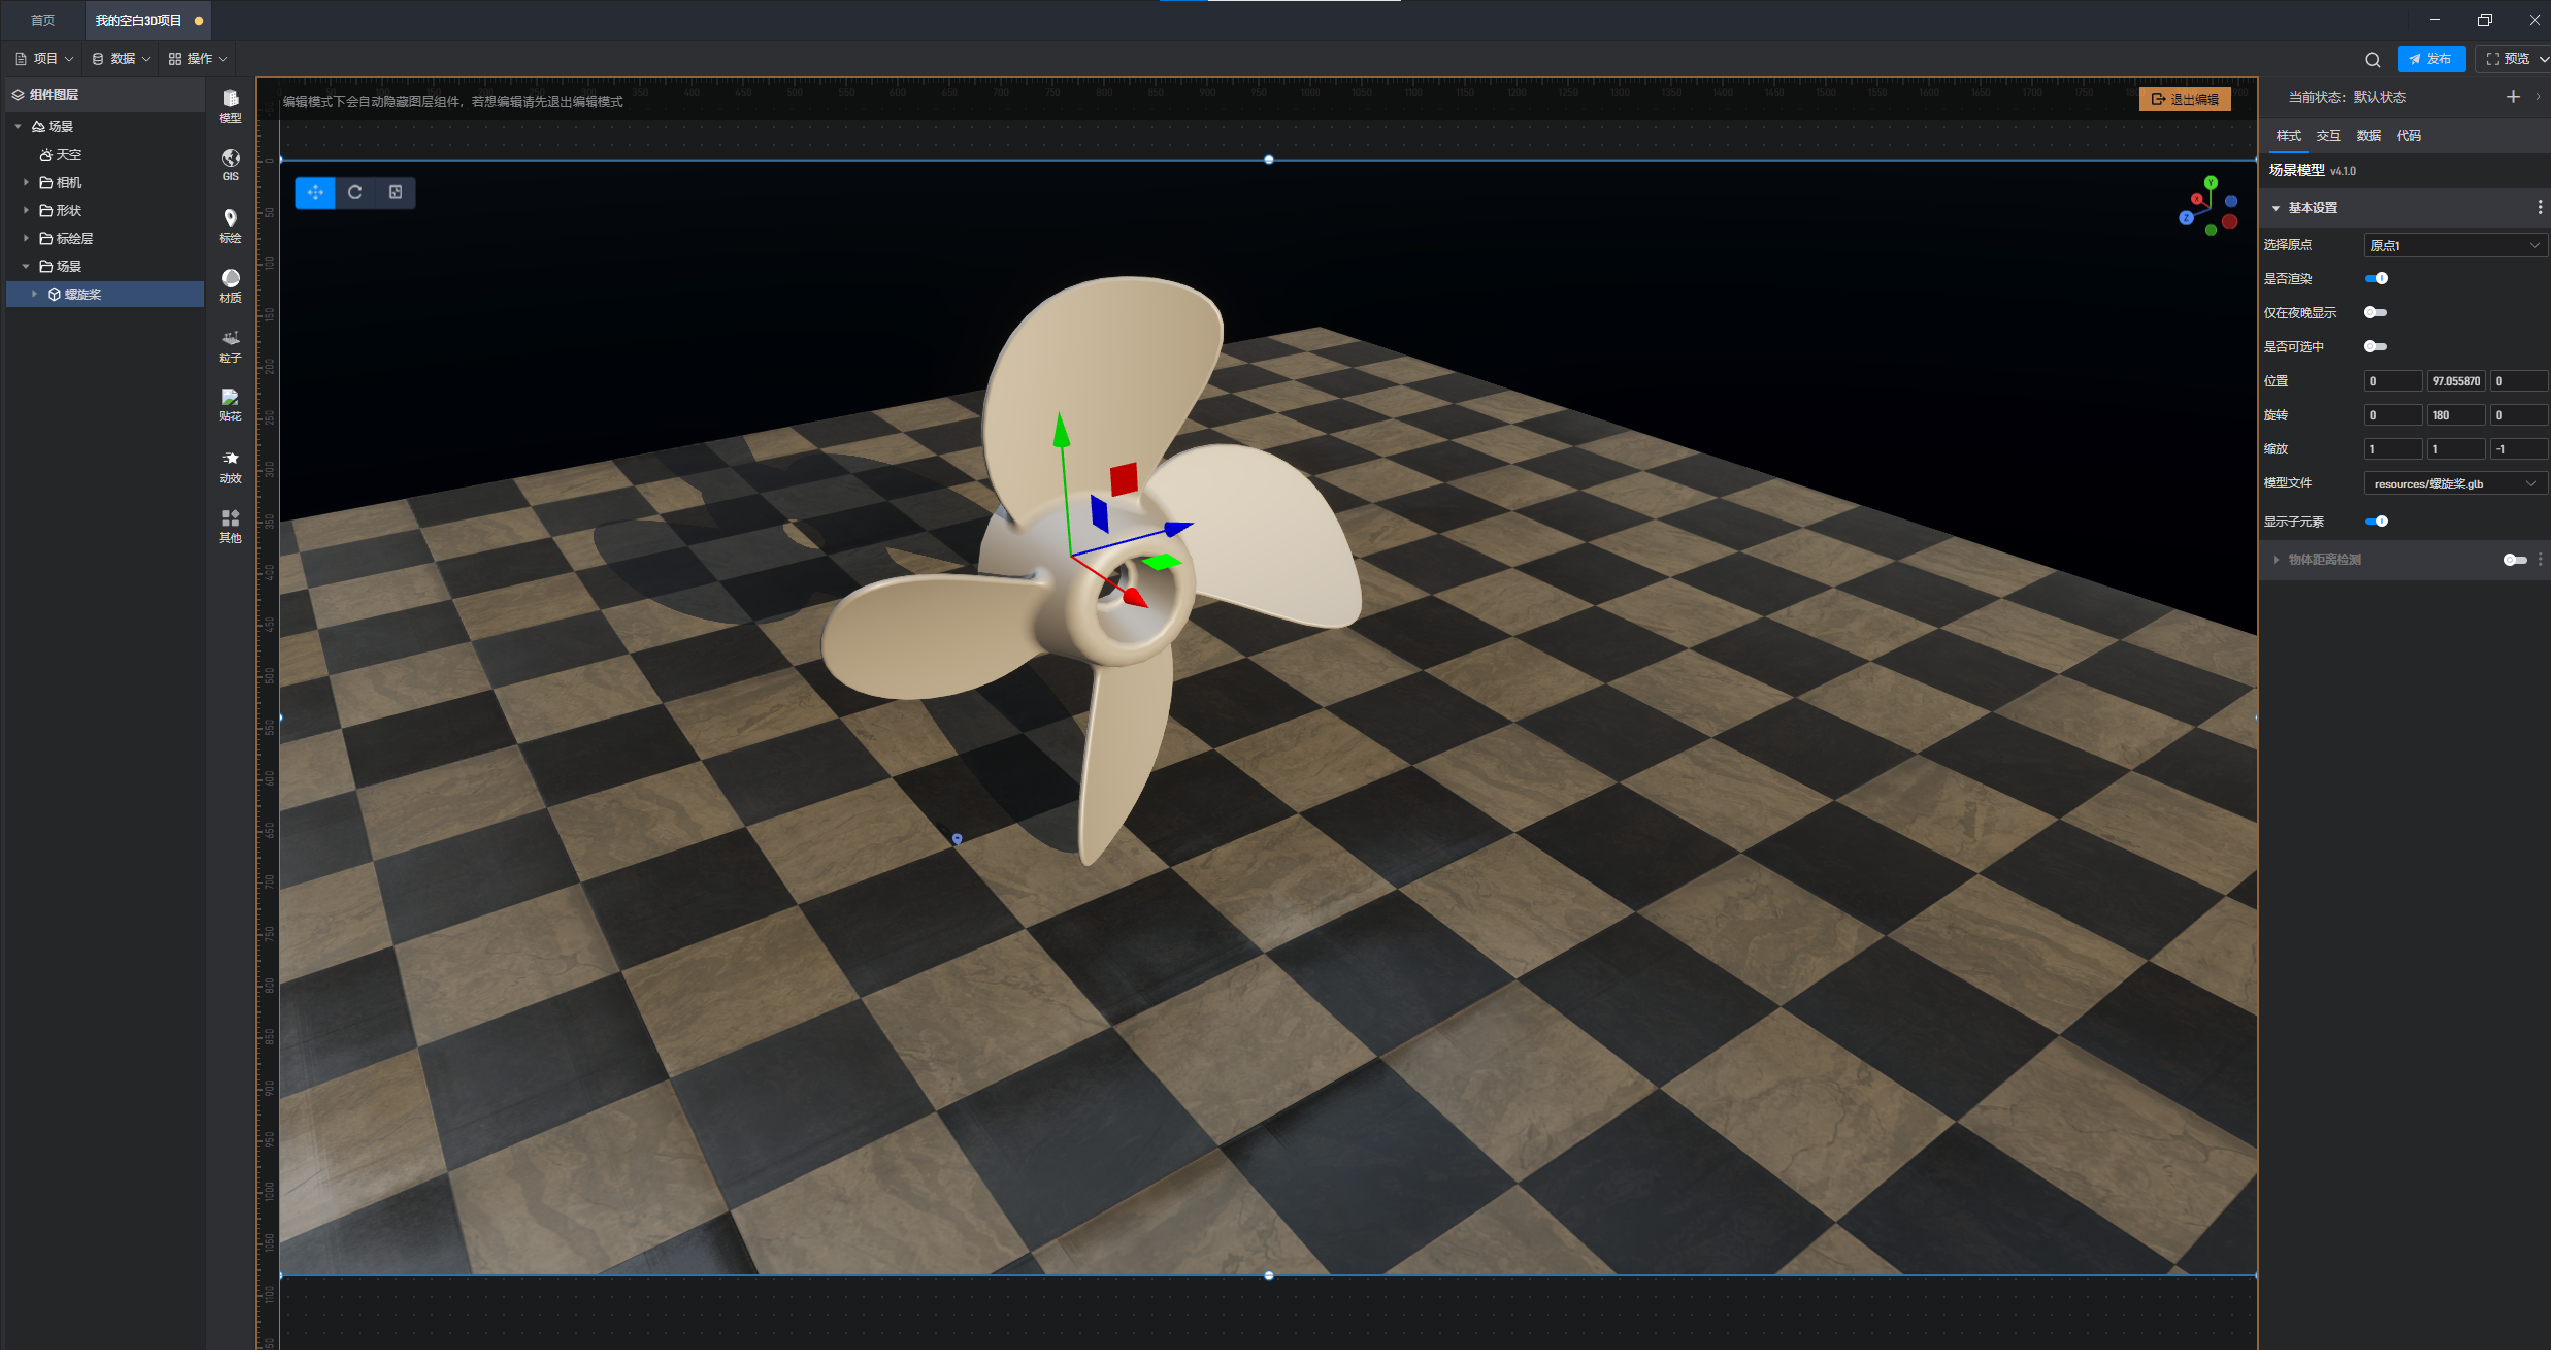Enable the 是否可选中 switch

(x=2375, y=346)
